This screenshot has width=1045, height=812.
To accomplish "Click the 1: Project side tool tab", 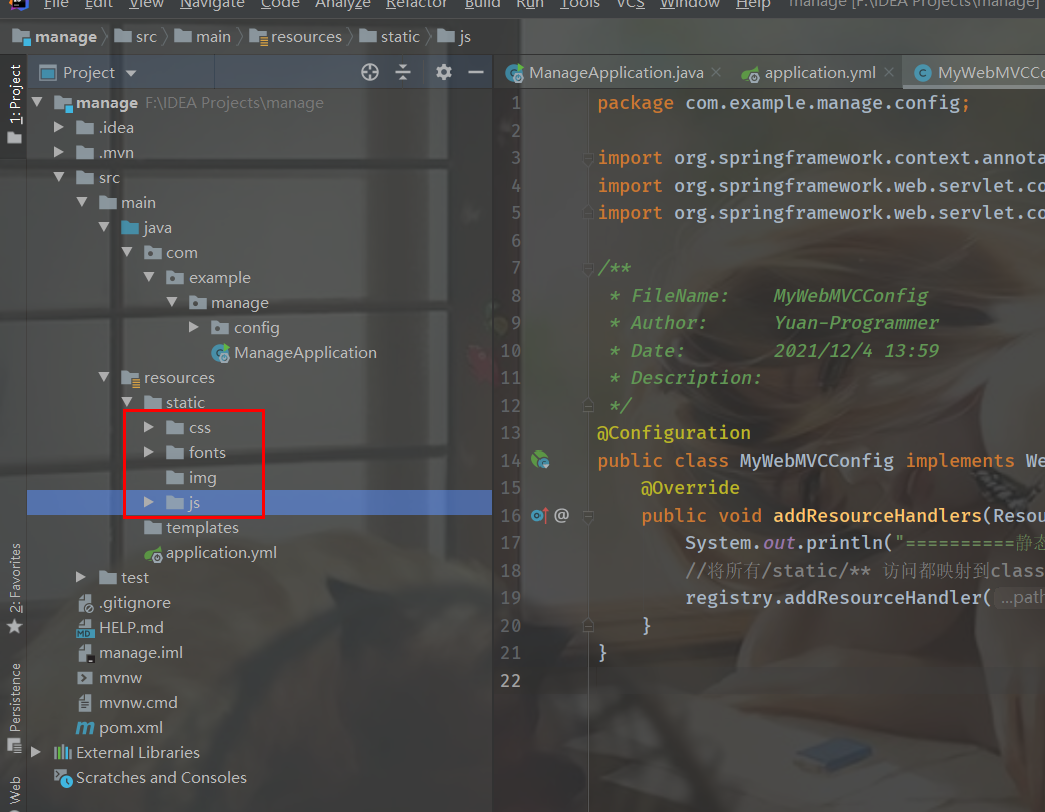I will [14, 104].
